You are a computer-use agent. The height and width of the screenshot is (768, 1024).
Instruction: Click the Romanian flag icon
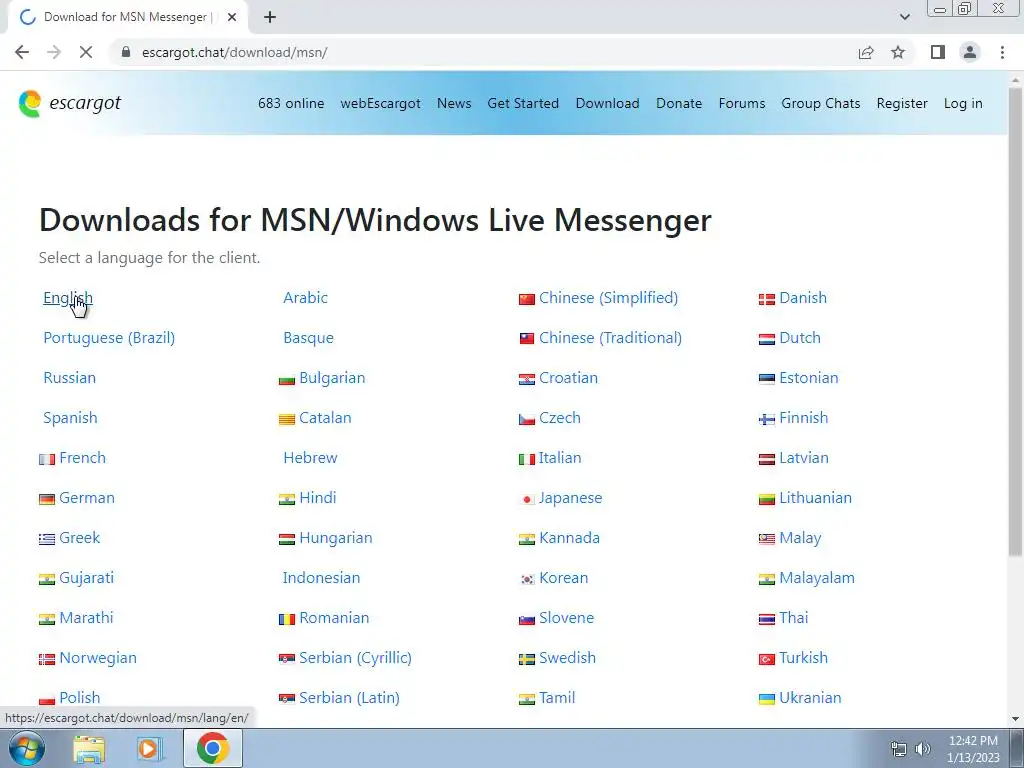[x=287, y=620]
